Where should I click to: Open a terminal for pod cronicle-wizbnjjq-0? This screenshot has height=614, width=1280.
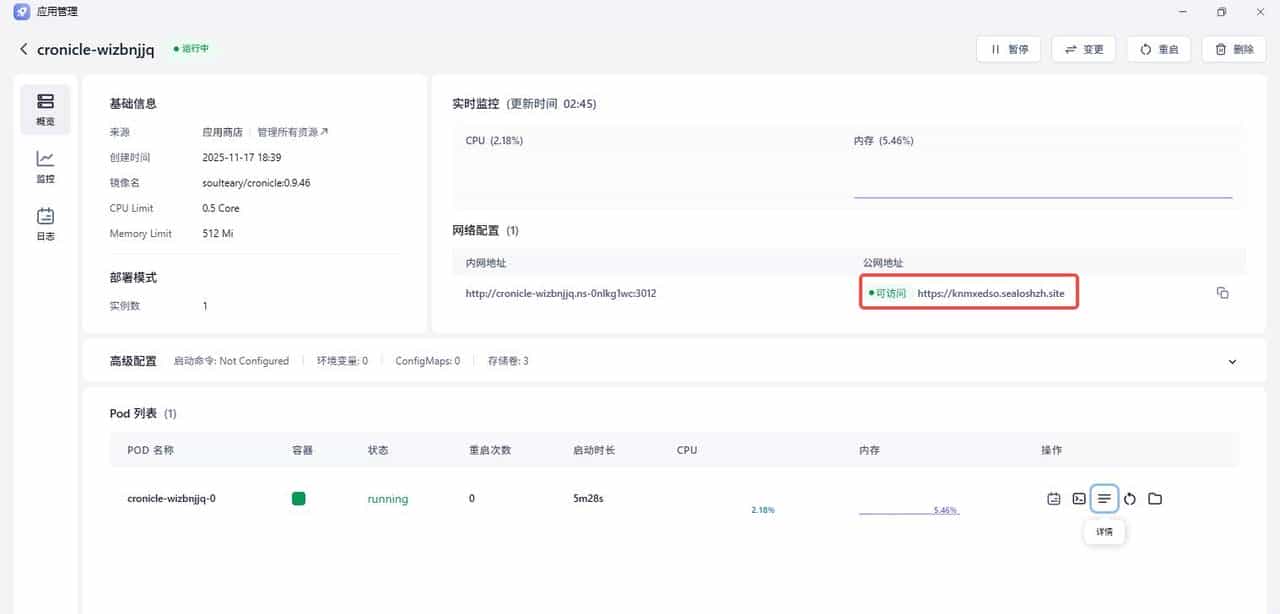pos(1078,498)
